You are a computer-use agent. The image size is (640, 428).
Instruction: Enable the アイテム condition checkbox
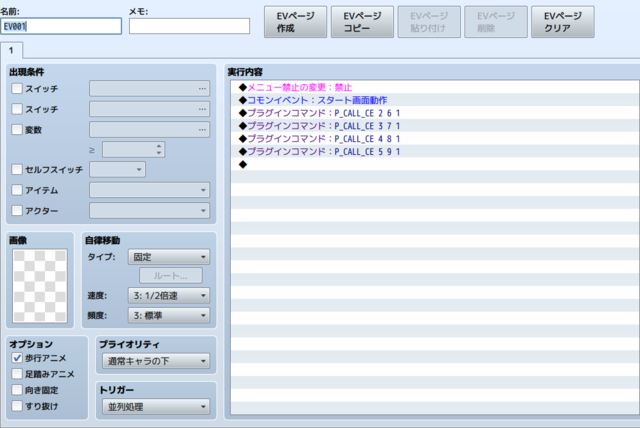17,190
